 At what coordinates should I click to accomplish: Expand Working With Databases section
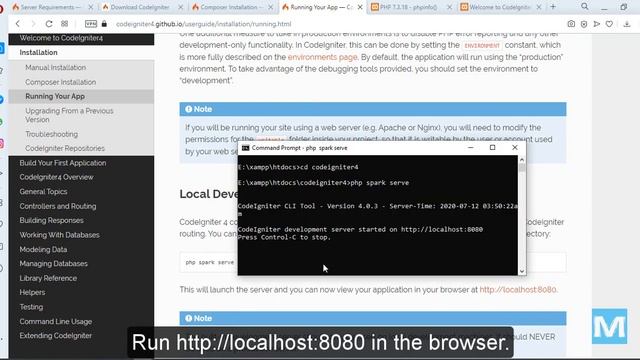pos(60,235)
